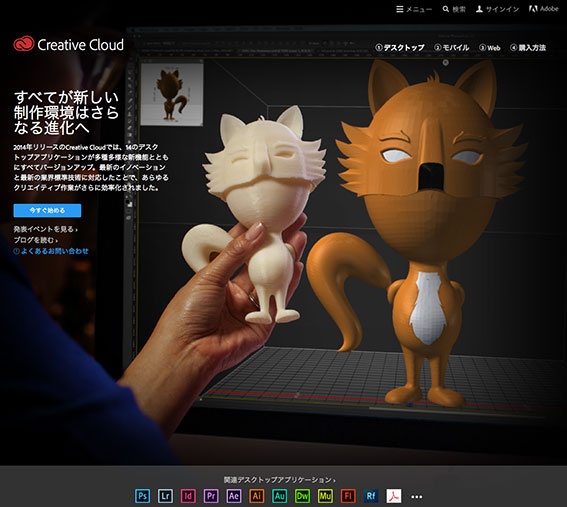Open the よくあるお問い合わせ link
Image resolution: width=567 pixels, height=507 pixels.
[51, 251]
